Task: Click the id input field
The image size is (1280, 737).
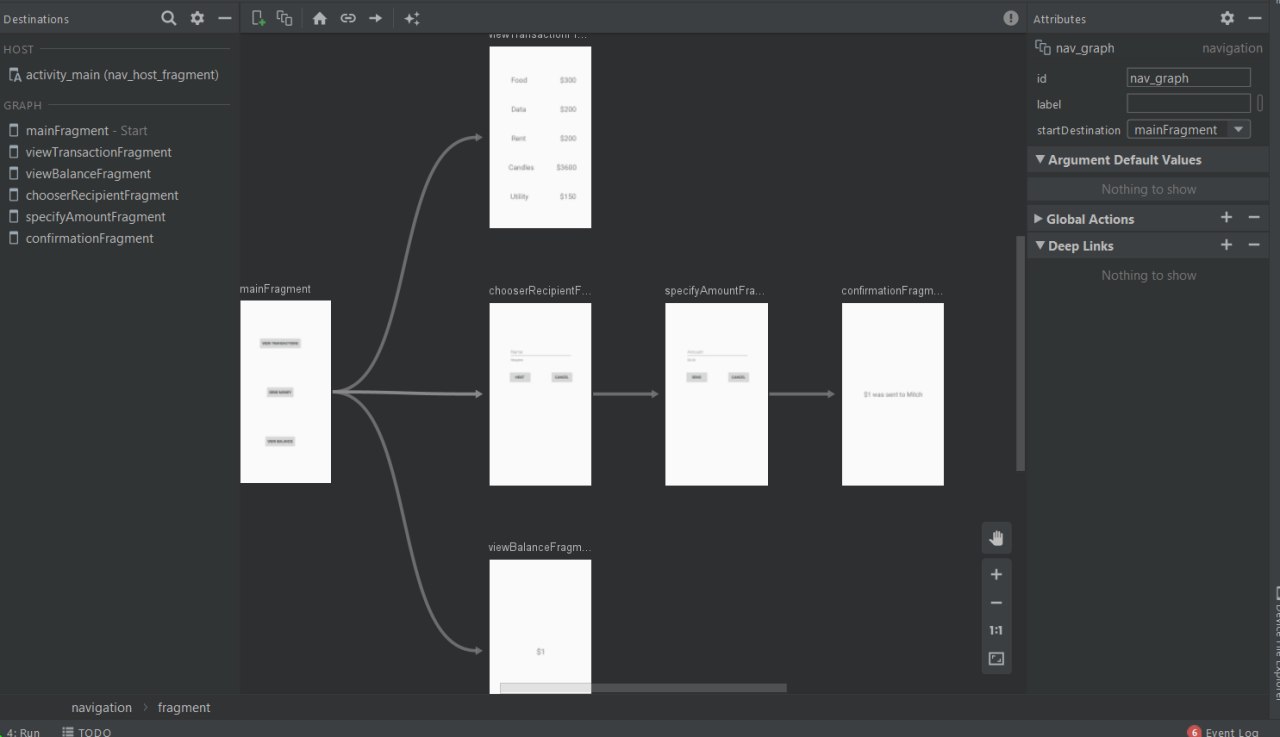Action: [1188, 77]
